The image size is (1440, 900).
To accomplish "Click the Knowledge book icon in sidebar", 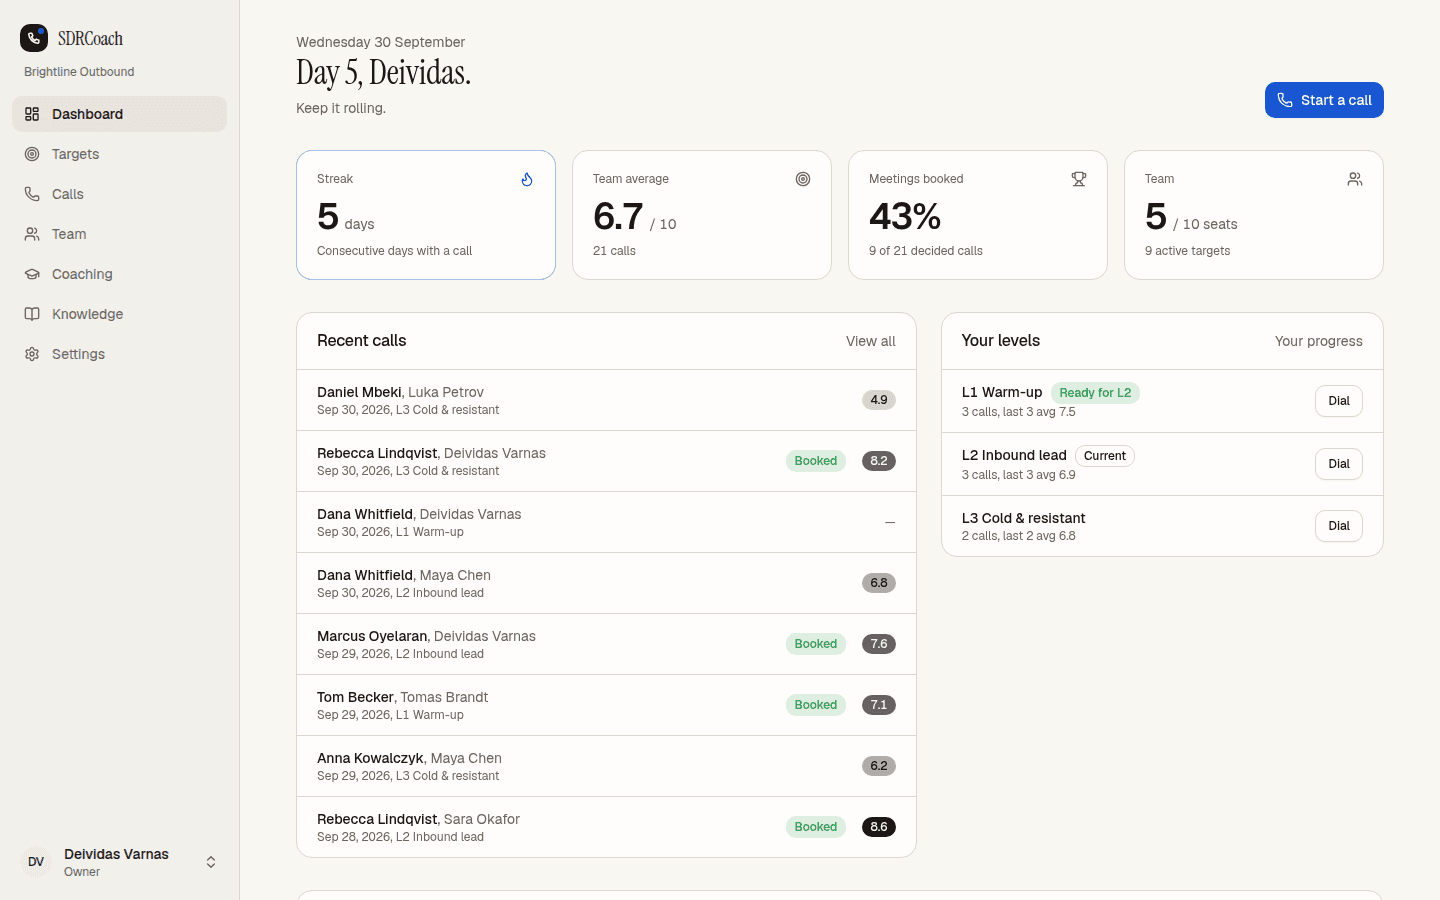I will [x=32, y=314].
